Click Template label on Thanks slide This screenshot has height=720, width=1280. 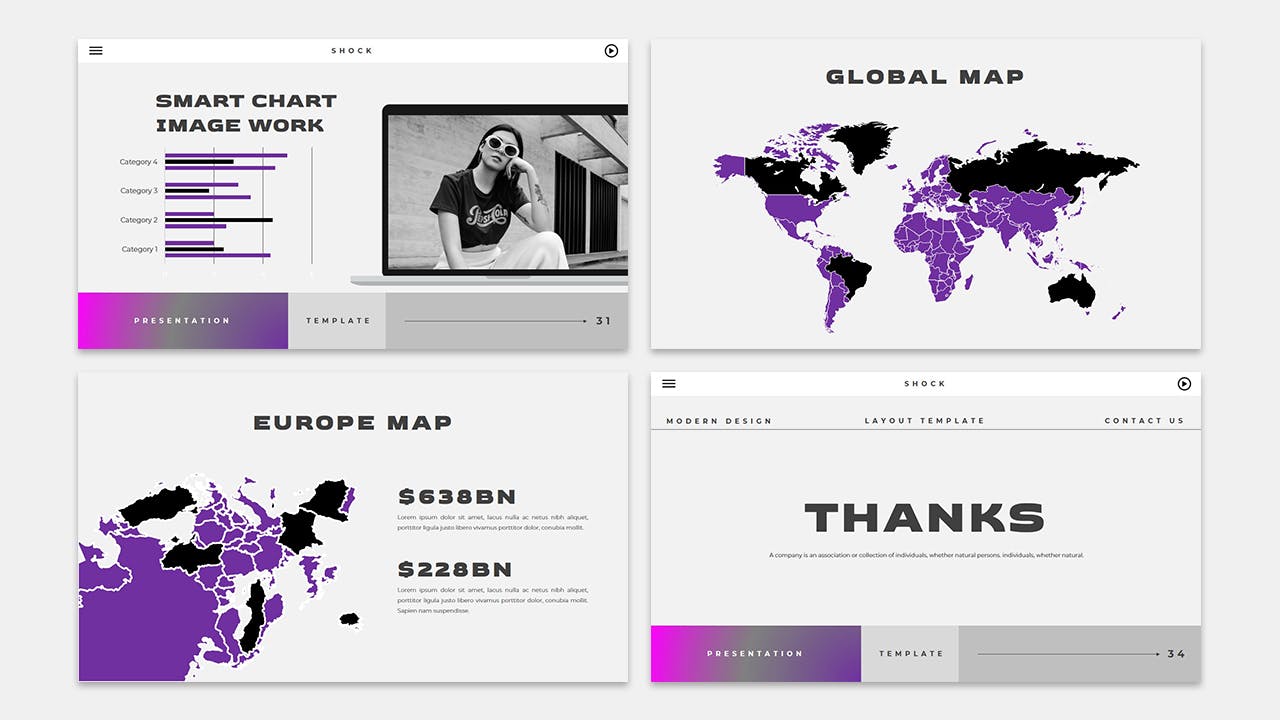tap(911, 654)
